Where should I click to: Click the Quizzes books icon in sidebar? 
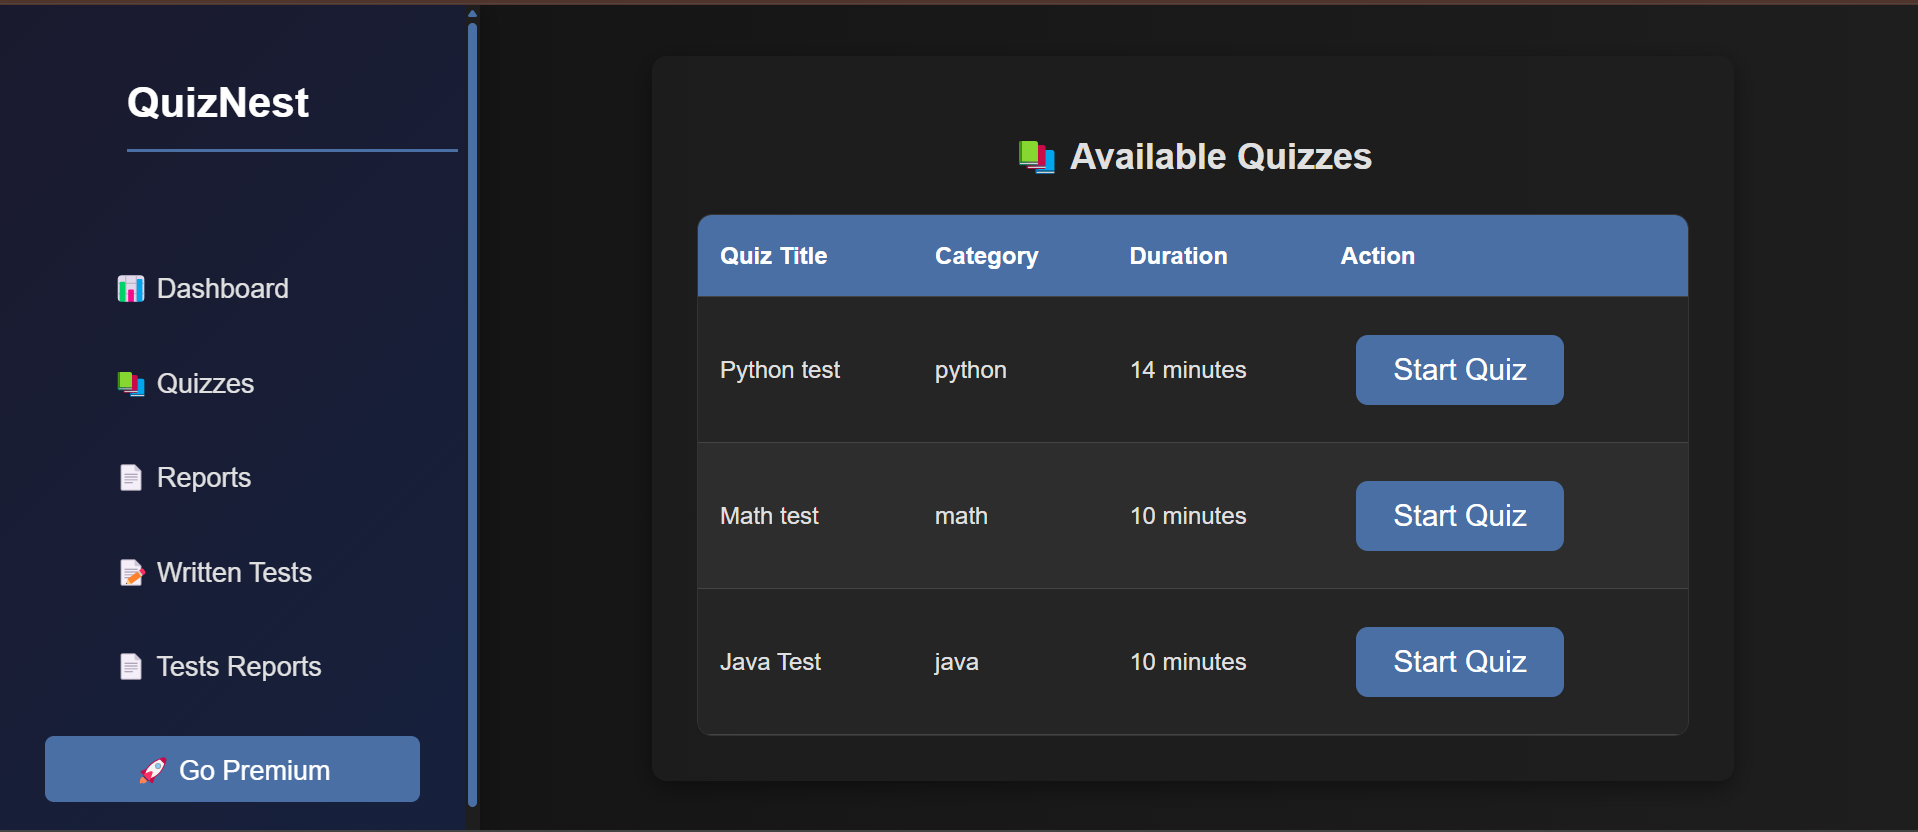click(131, 384)
